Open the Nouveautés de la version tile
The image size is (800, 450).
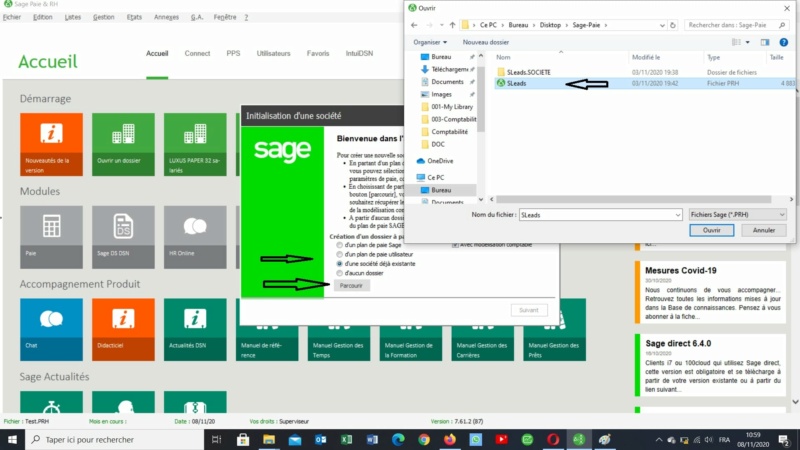point(51,144)
